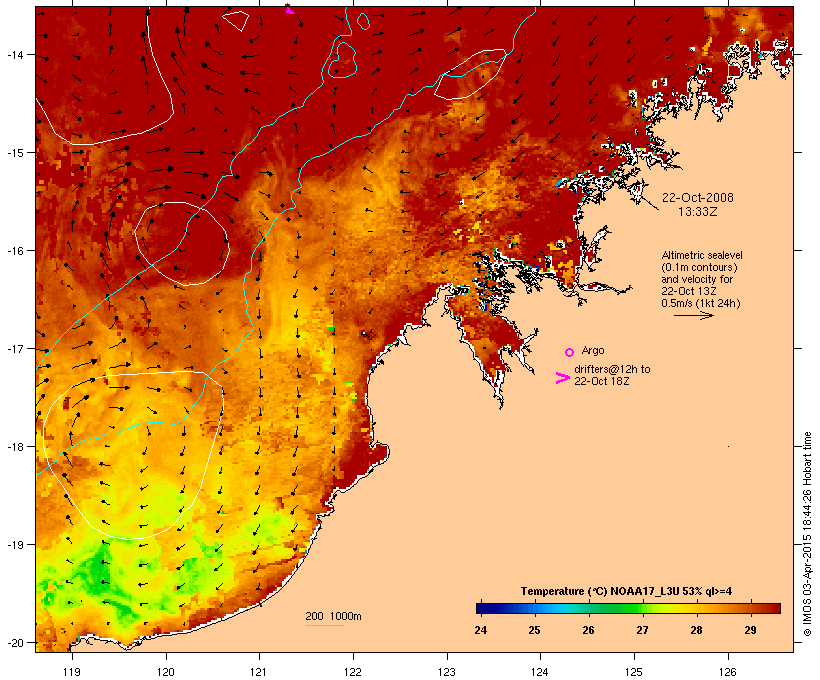Click the '22-Oct-2008' date text
Viewport: 820px width, 680px height.
(x=698, y=198)
